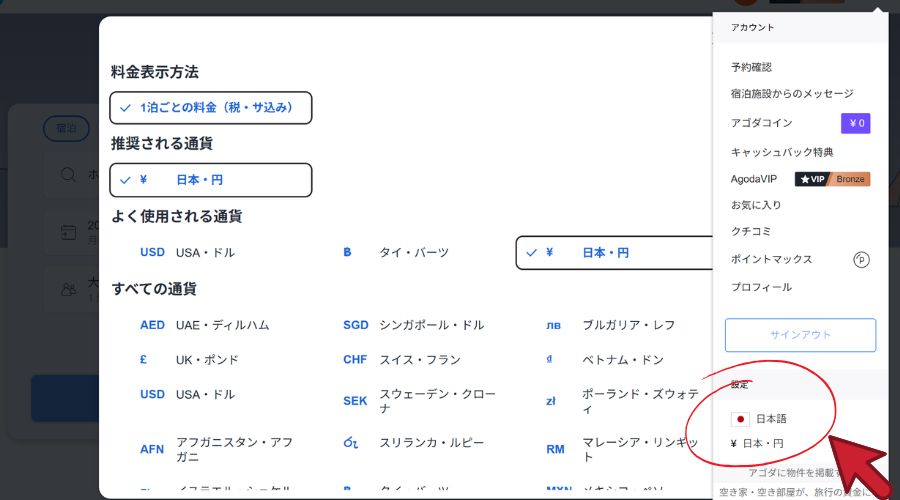The height and width of the screenshot is (500, 900).
Task: Choose USA・ドル under commonly used currencies
Action: [187, 253]
